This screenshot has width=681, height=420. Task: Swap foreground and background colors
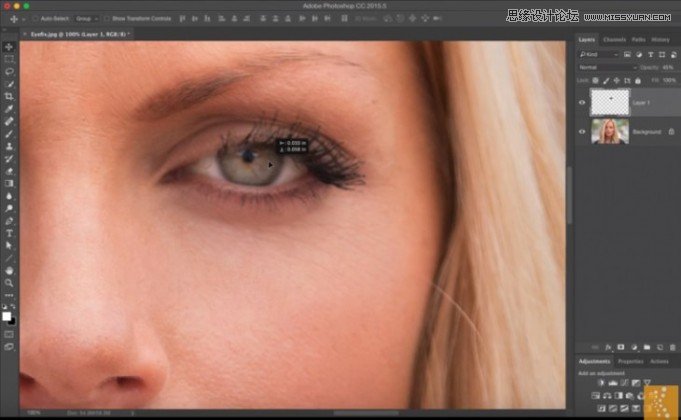[x=13, y=307]
